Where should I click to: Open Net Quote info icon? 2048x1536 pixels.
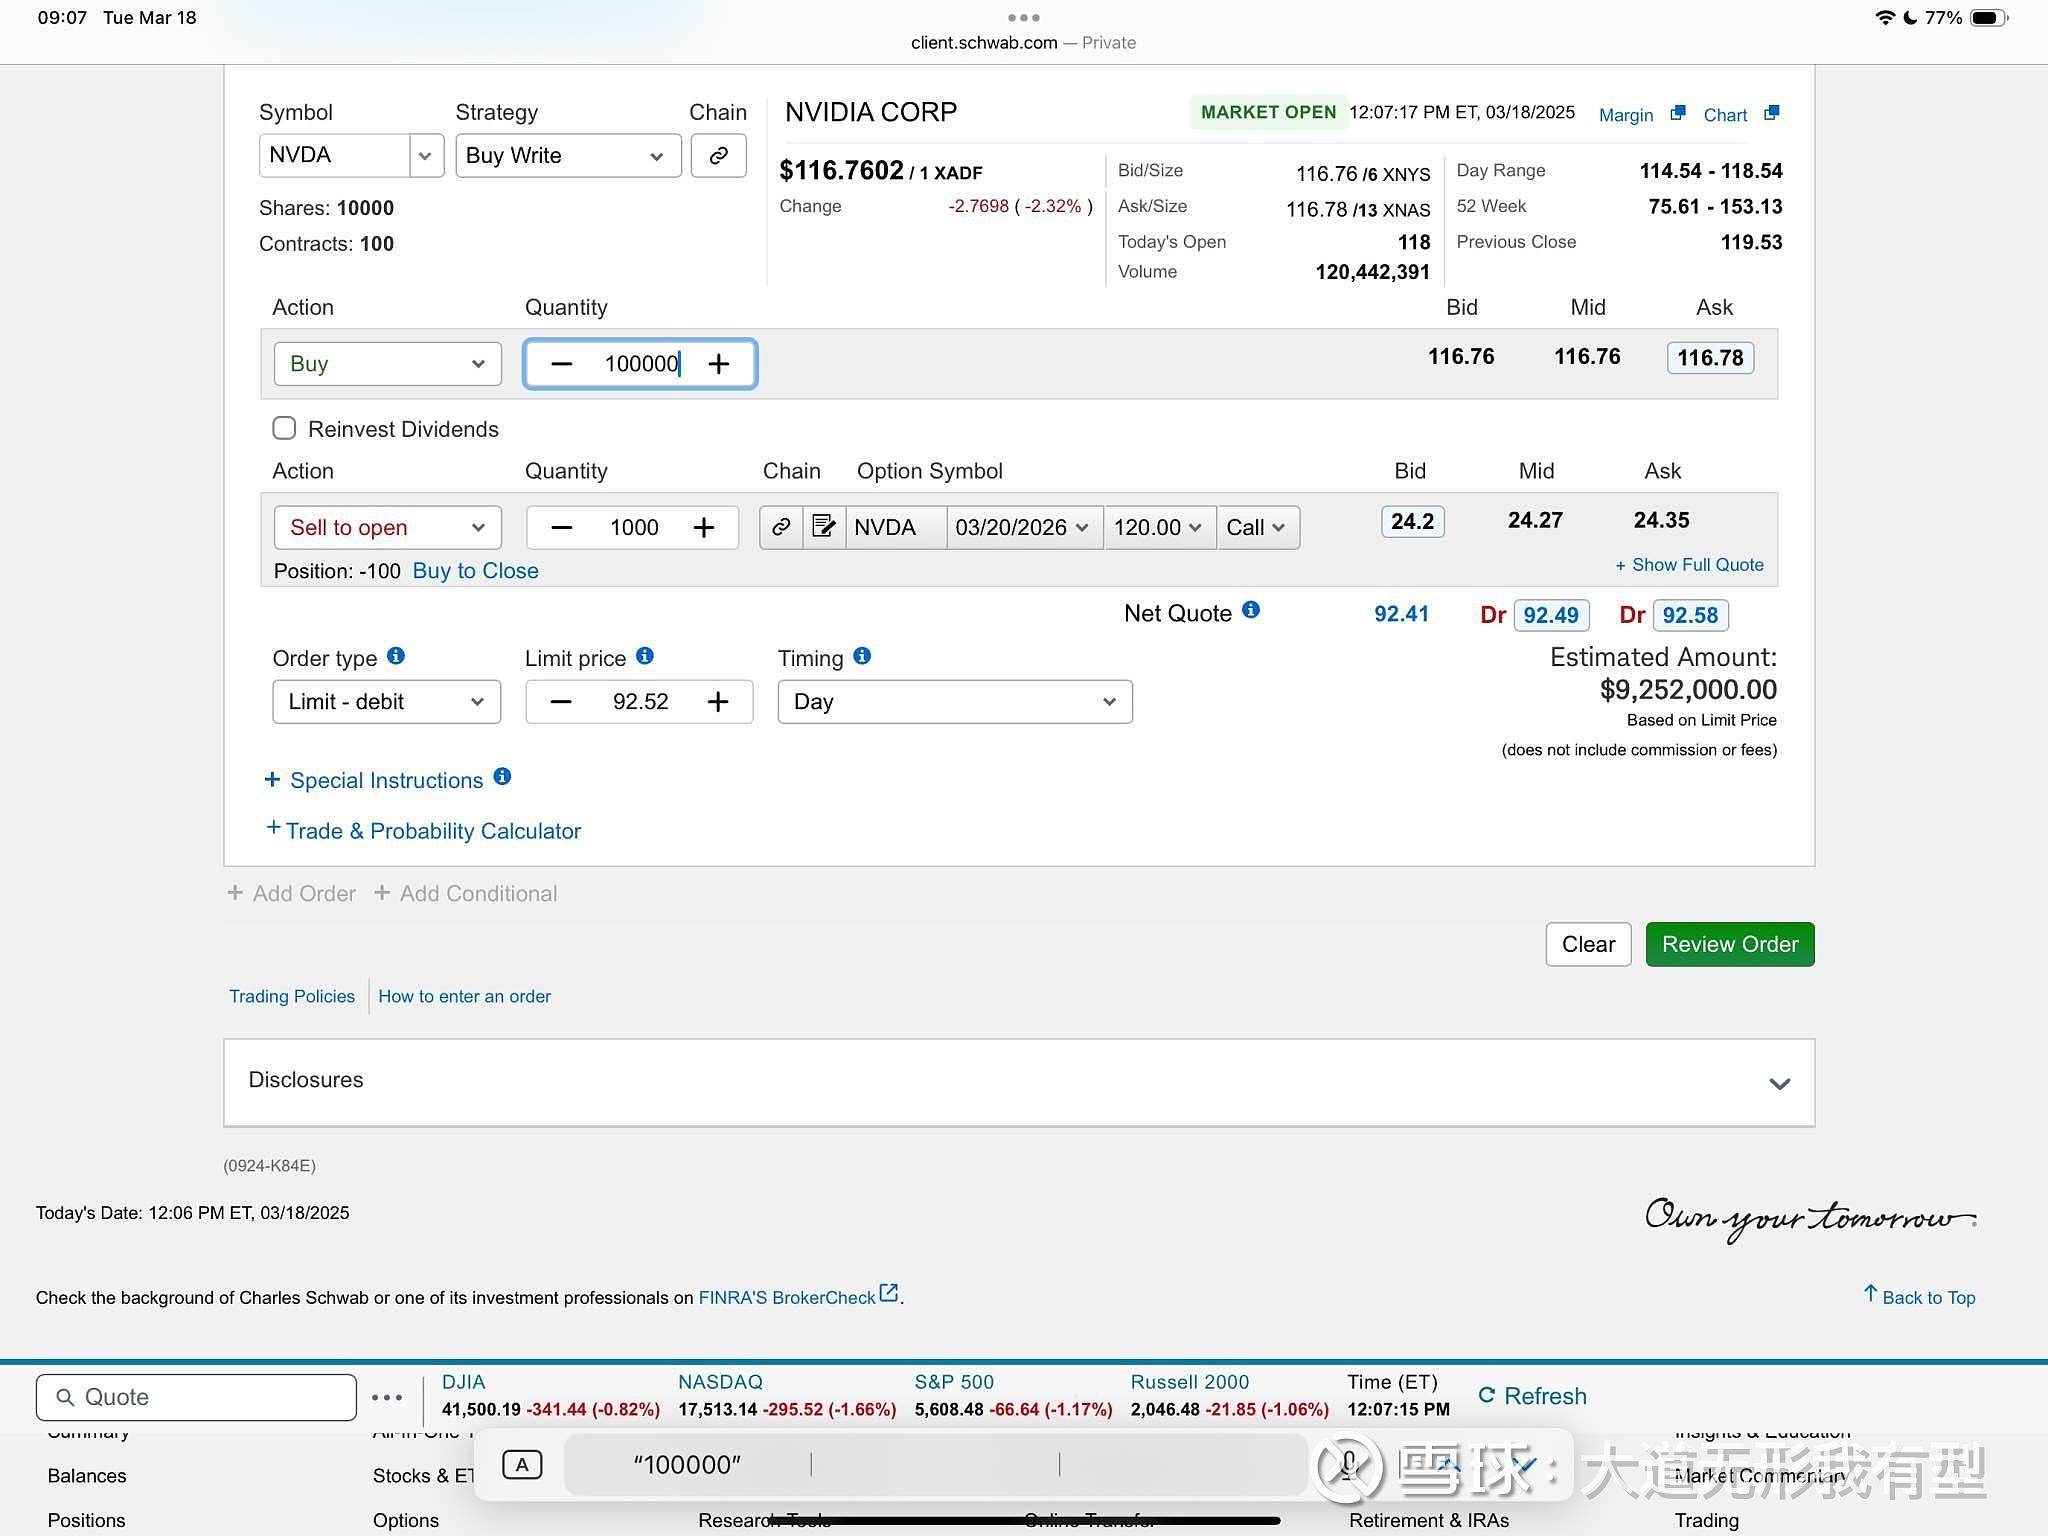tap(1251, 610)
